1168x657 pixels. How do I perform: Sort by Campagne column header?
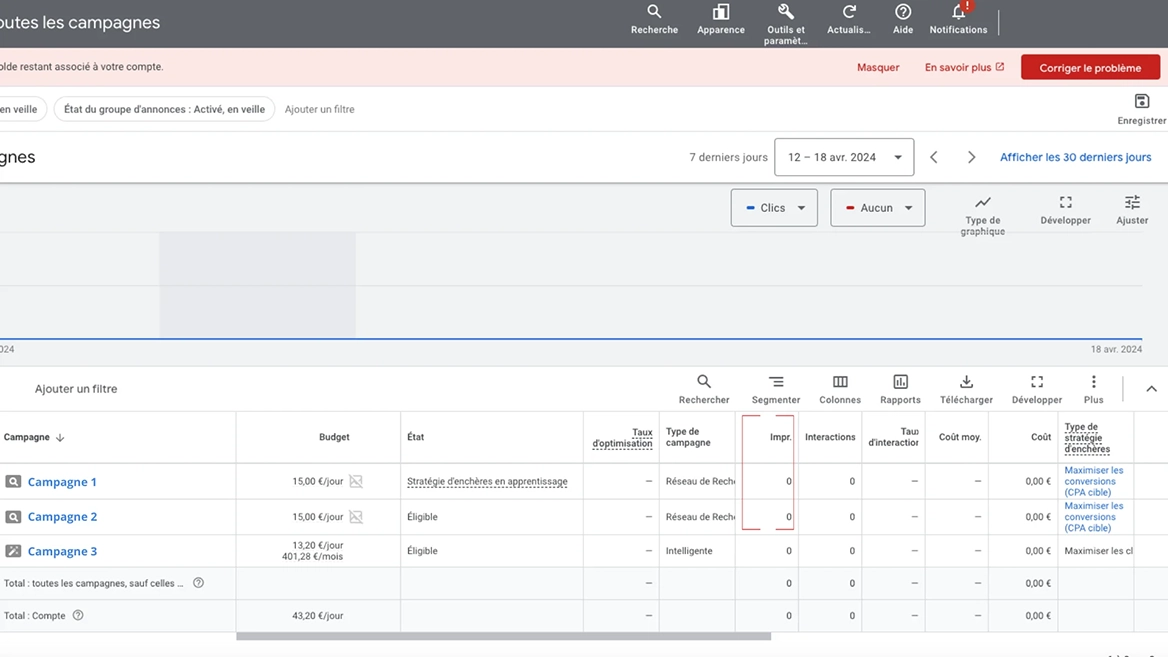pos(34,437)
